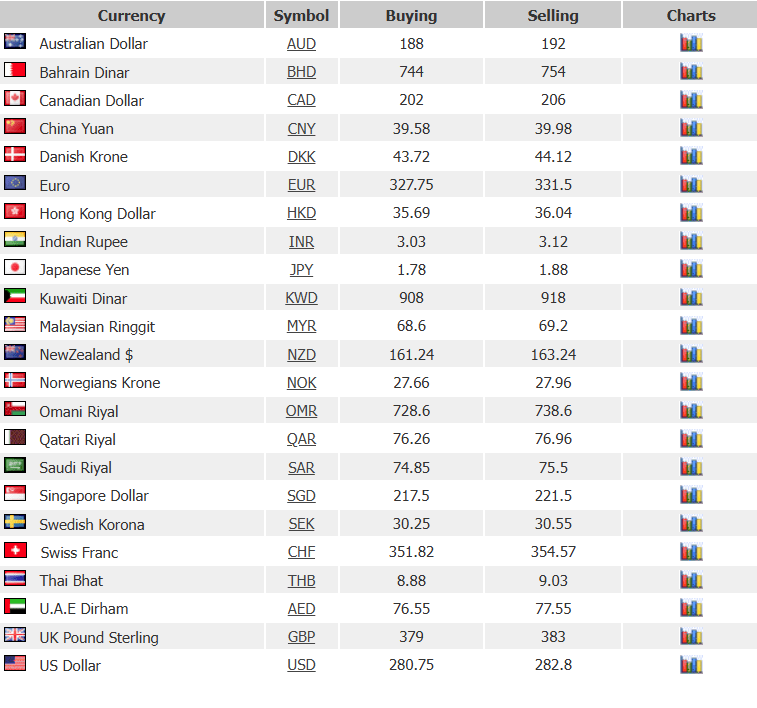Select the KWD symbol link
The width and height of the screenshot is (757, 708).
(301, 298)
